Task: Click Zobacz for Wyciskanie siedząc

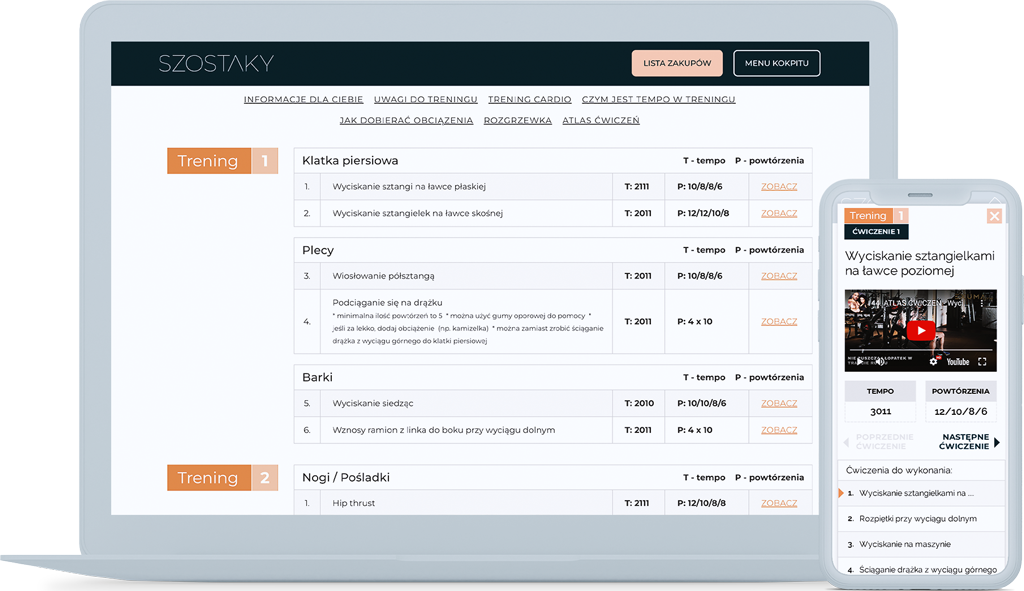Action: tap(779, 404)
